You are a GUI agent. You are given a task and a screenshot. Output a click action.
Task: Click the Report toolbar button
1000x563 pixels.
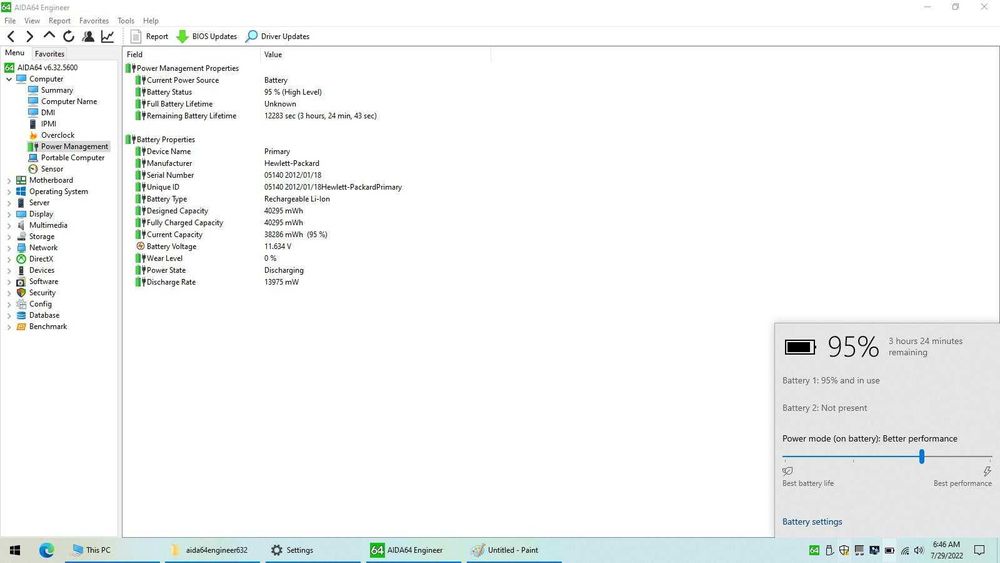pos(149,36)
